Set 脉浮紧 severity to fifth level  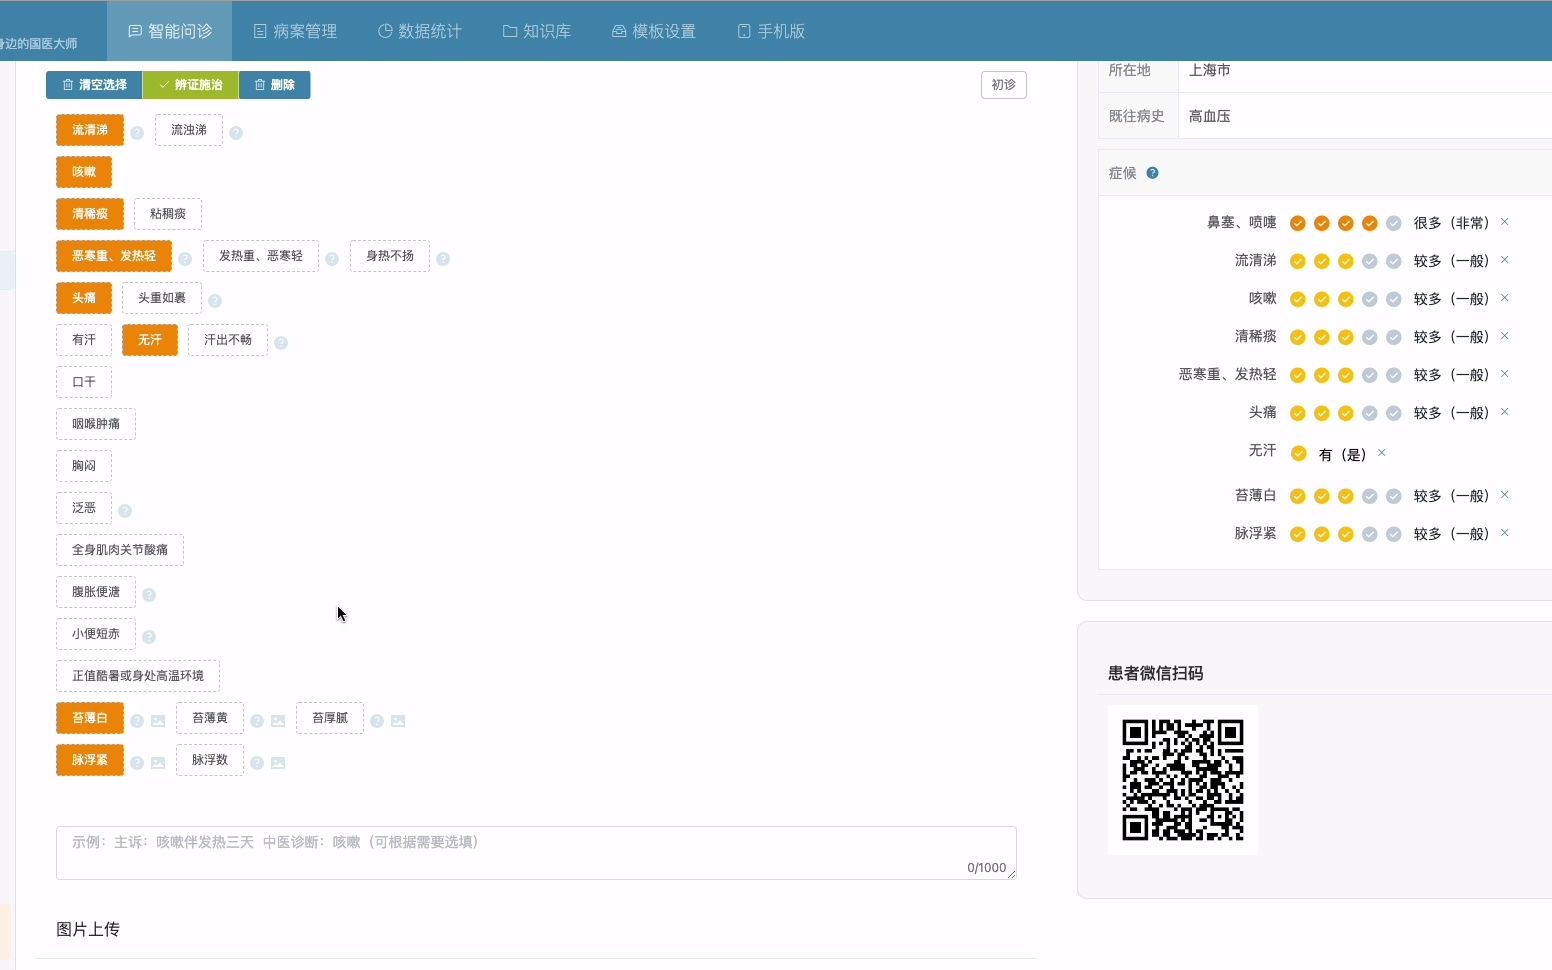coord(1394,534)
